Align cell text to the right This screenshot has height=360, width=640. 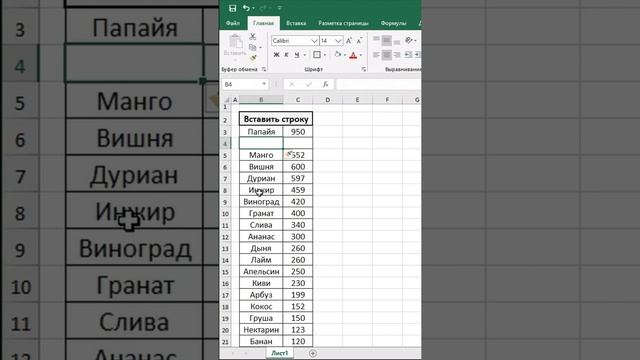[397, 55]
